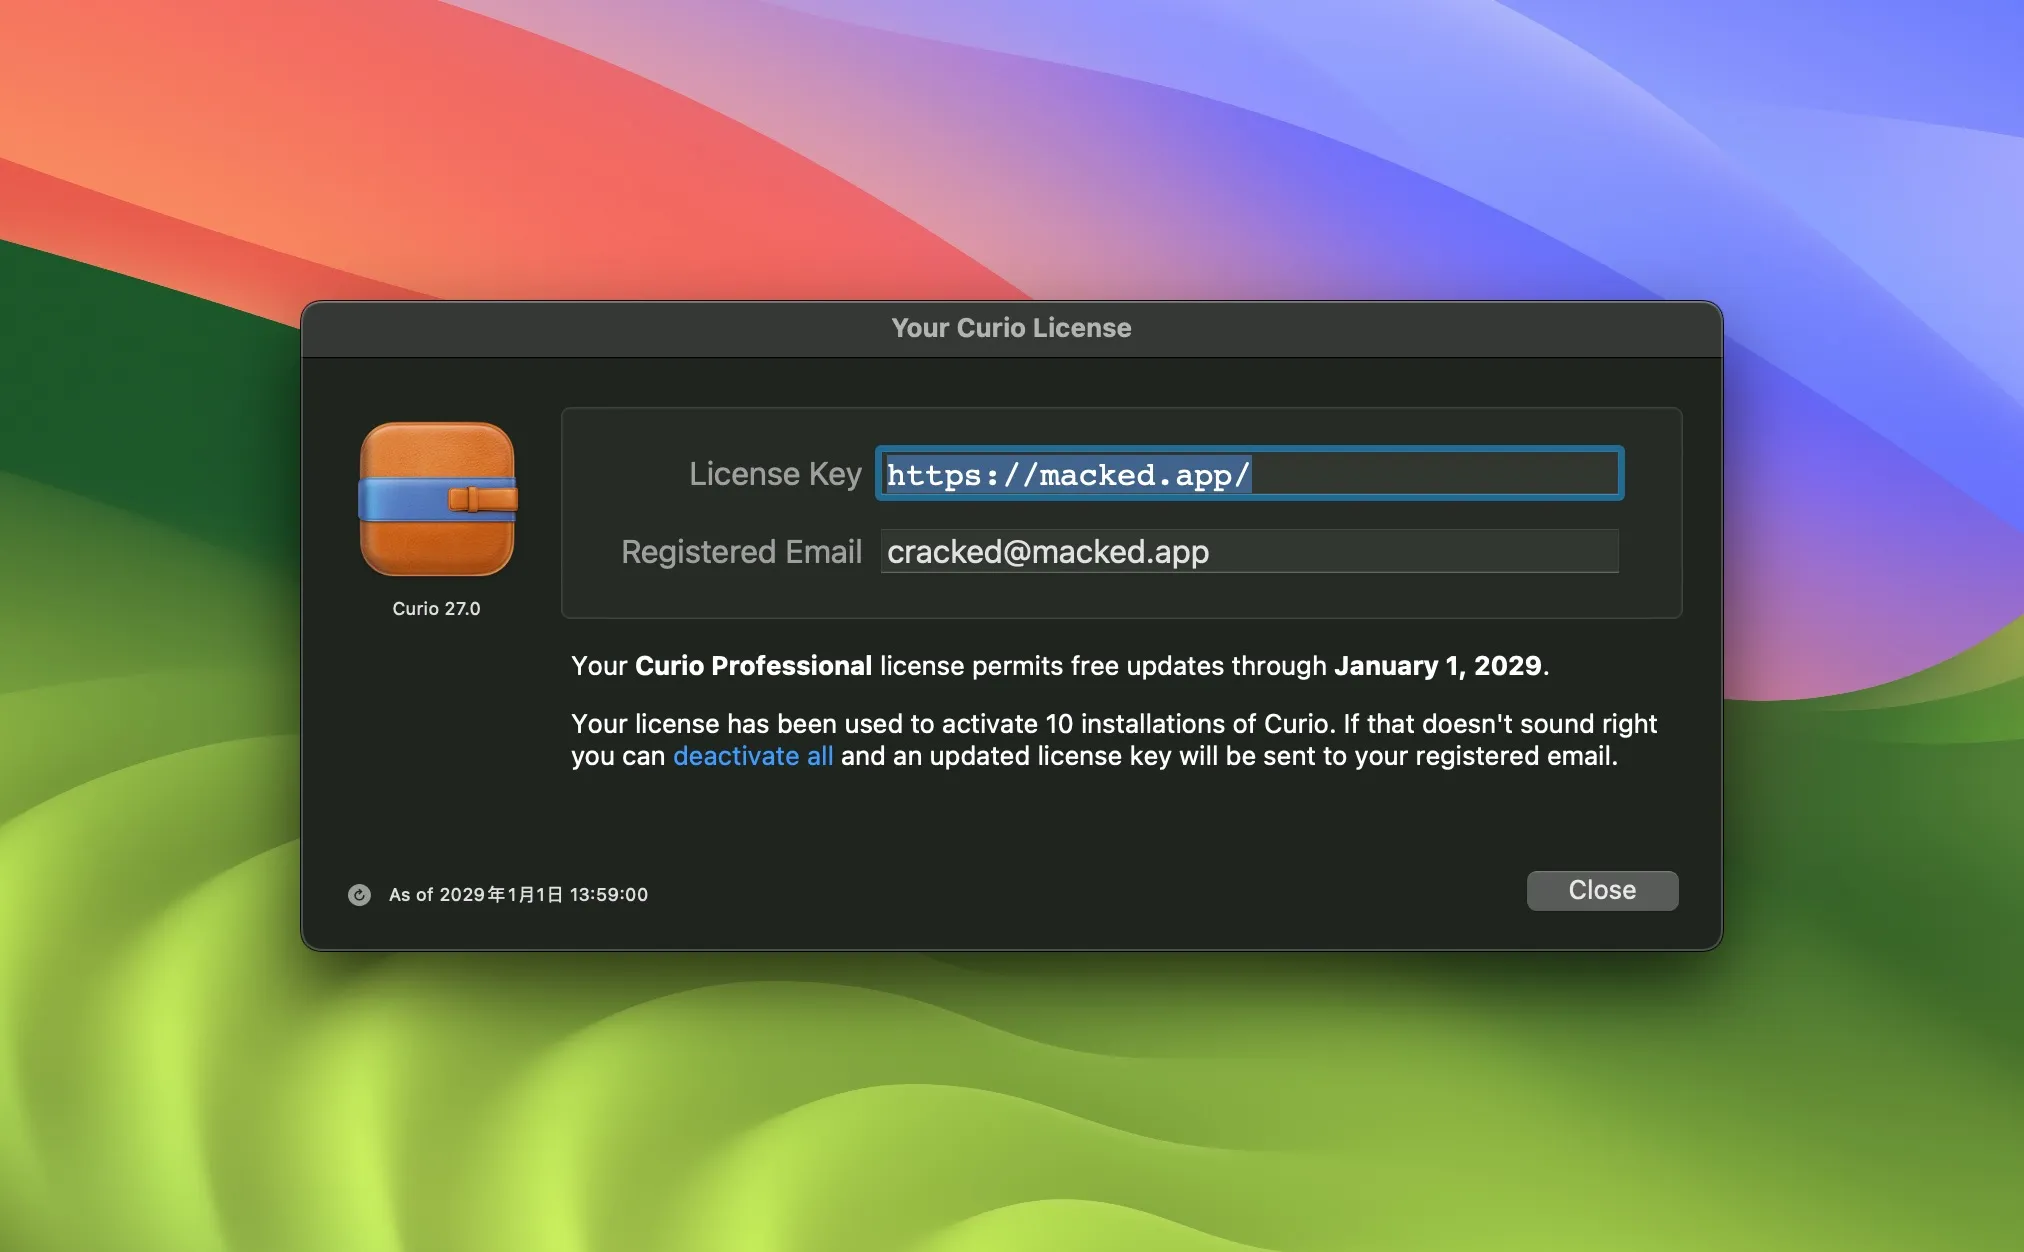Click the 'As of 2029年1月1日' timestamp text

pos(518,895)
